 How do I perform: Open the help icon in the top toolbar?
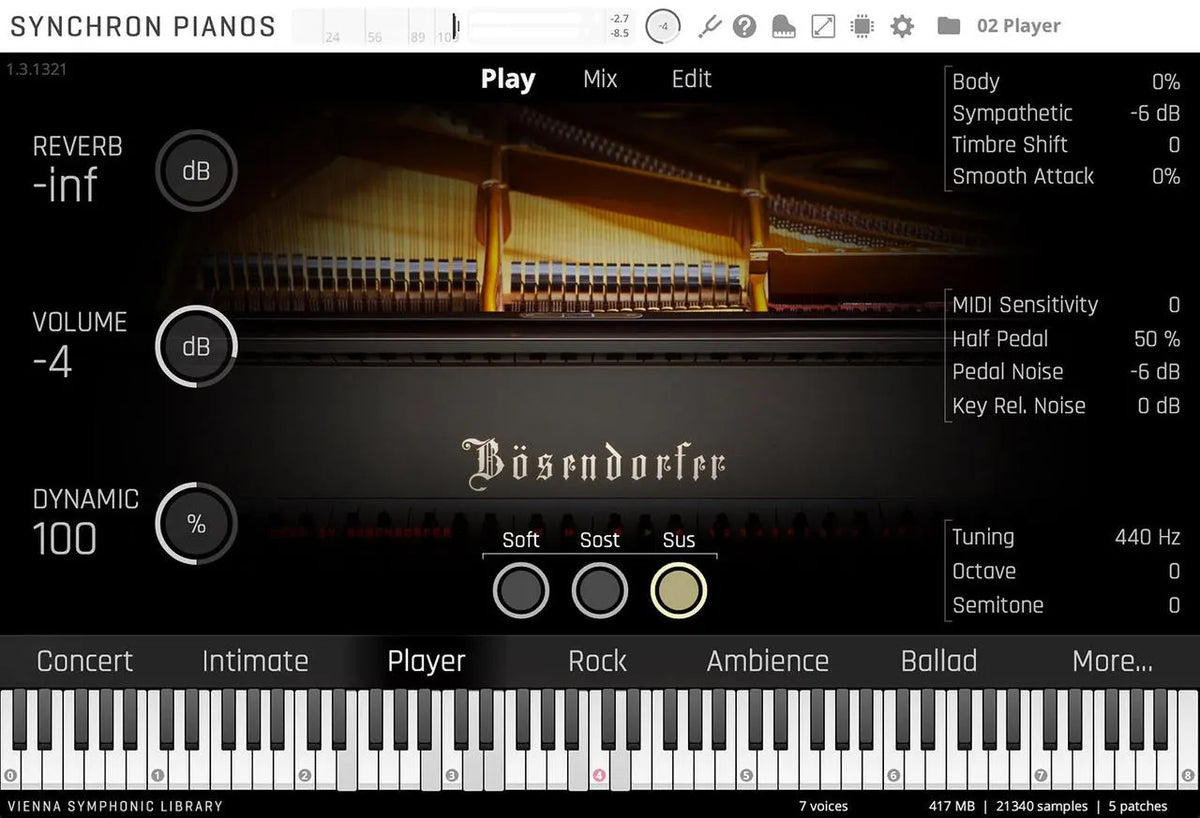pyautogui.click(x=744, y=26)
